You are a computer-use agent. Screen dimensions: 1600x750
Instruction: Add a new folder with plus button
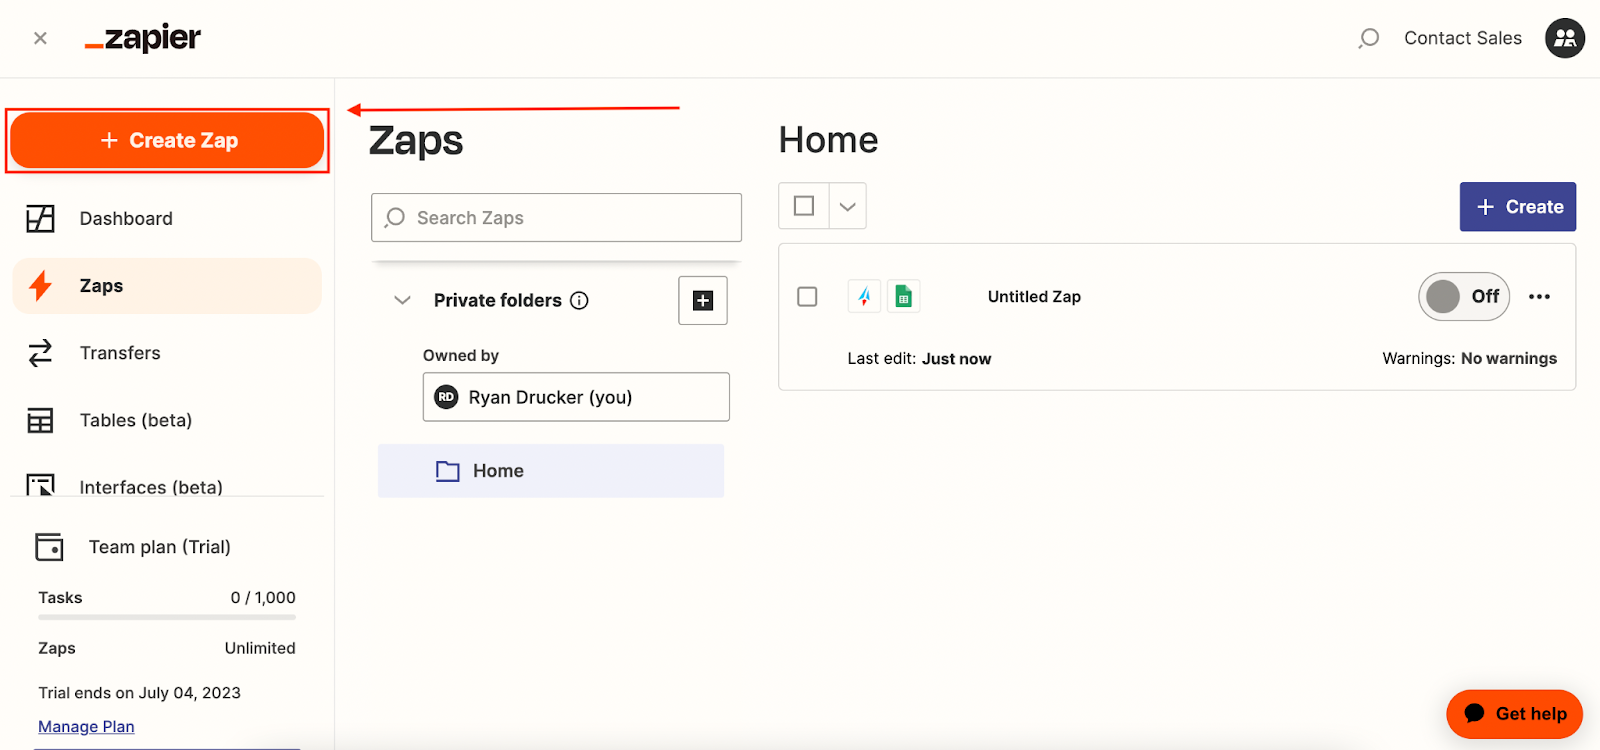point(703,300)
